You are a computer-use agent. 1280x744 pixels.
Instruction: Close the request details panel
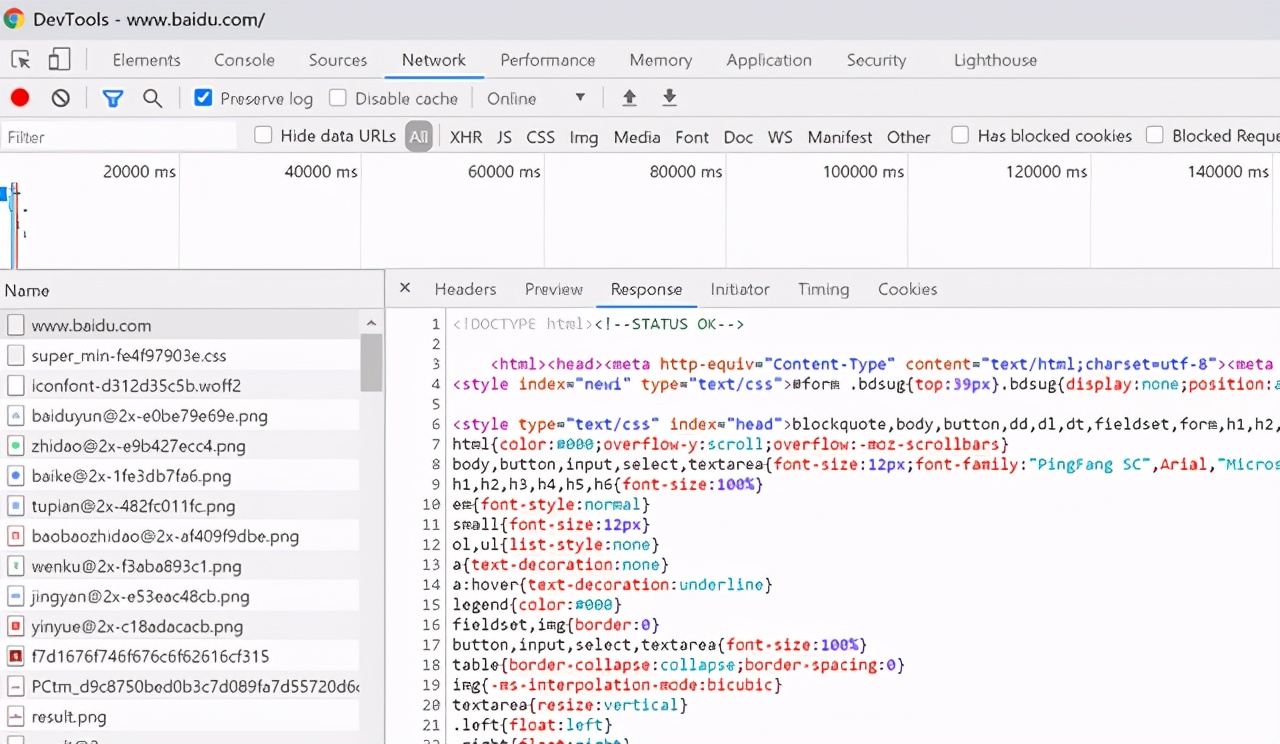coord(405,288)
